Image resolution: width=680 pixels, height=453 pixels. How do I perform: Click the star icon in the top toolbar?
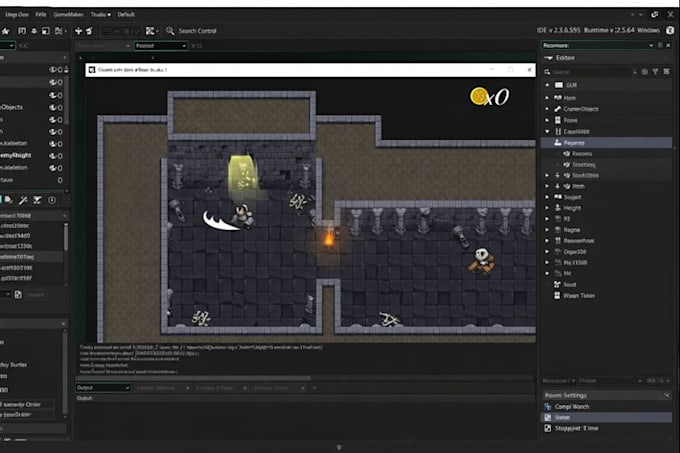coord(5,31)
